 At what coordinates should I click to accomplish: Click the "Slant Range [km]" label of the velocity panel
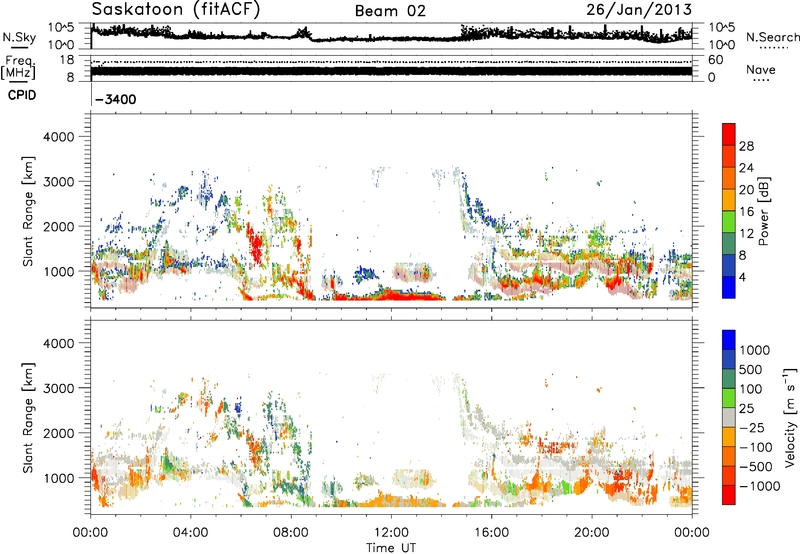29,417
